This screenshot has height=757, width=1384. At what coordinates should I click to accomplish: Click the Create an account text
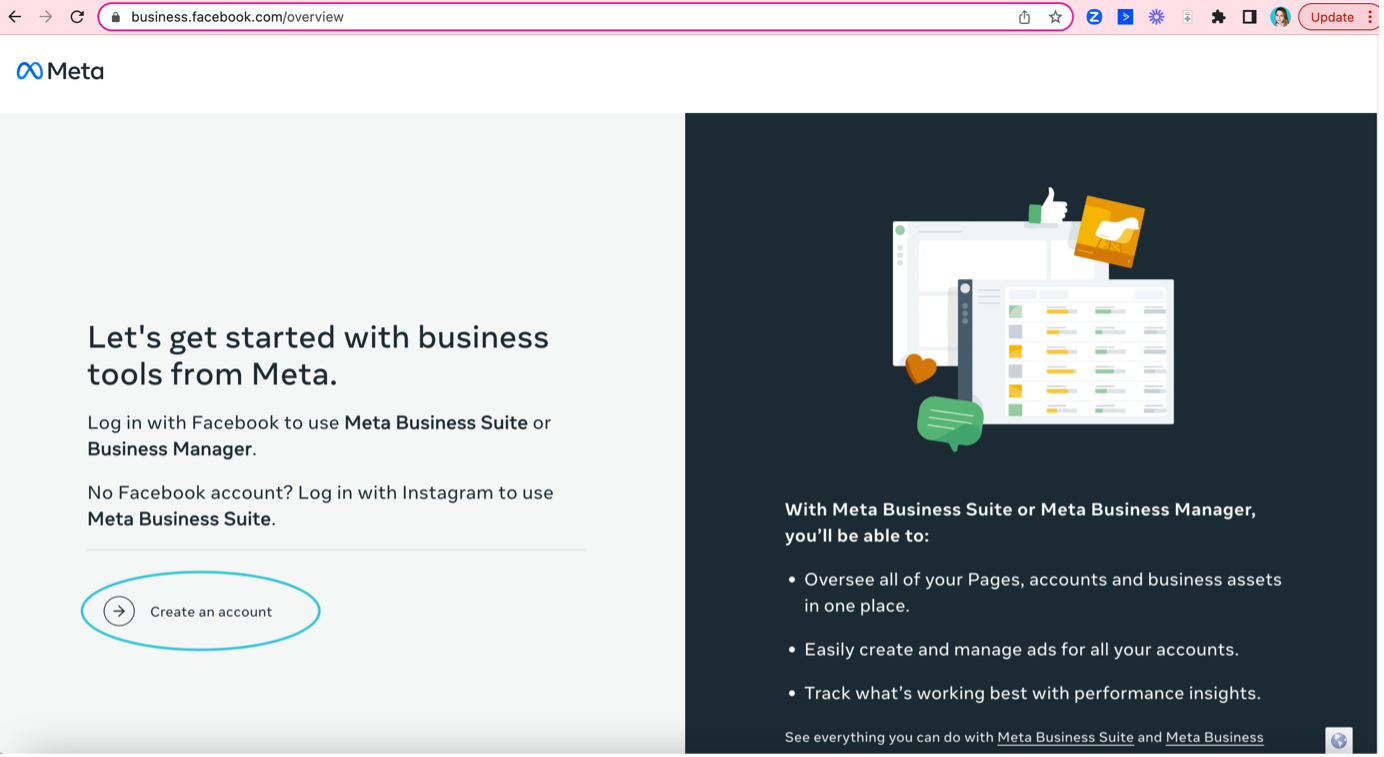click(211, 612)
